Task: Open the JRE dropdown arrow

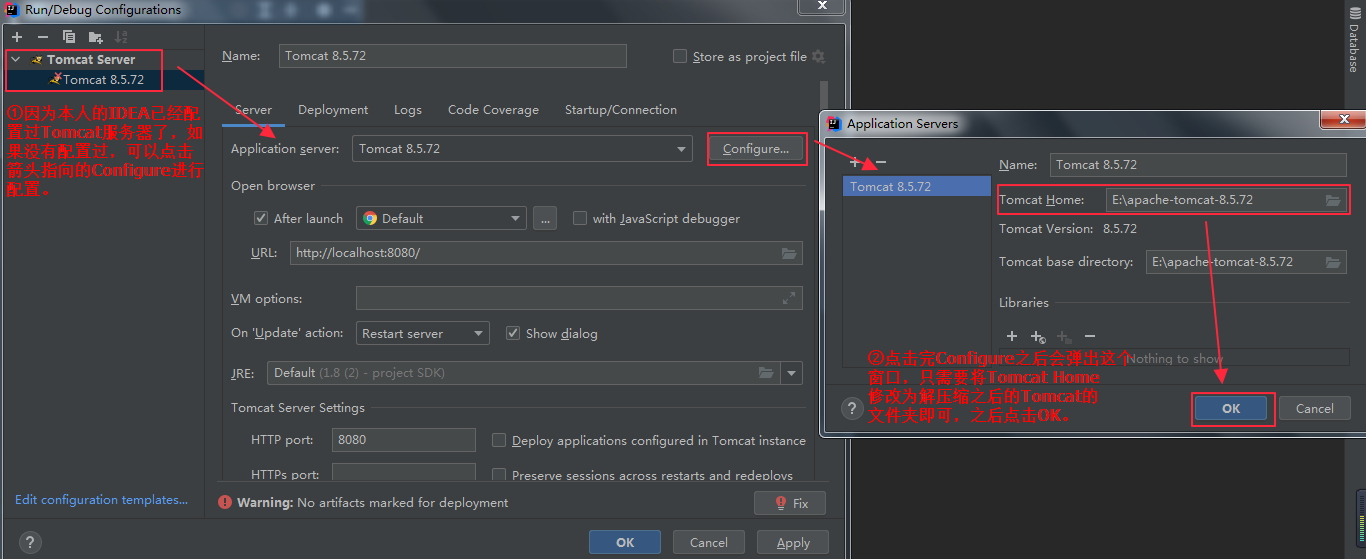Action: [x=792, y=373]
